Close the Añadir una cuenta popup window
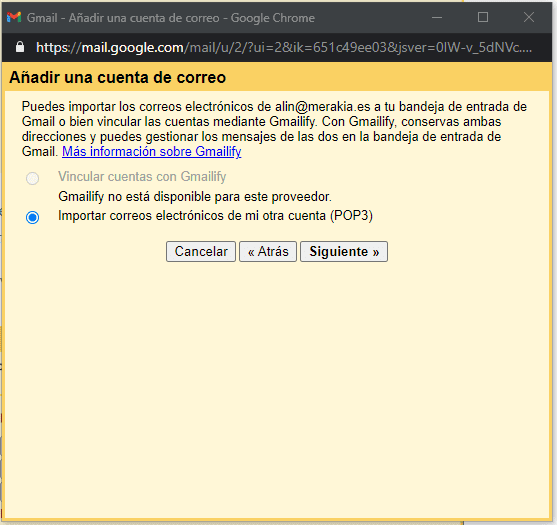 click(529, 17)
